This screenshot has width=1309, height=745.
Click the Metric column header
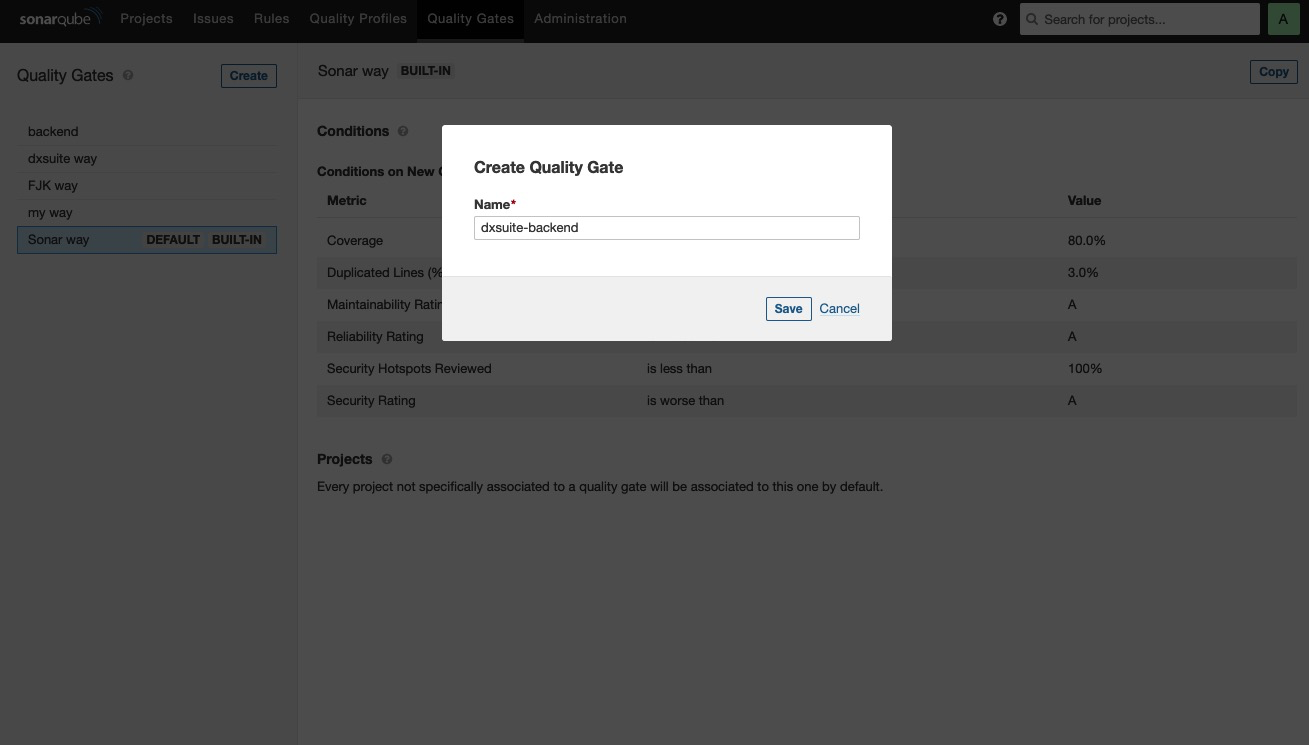click(347, 200)
